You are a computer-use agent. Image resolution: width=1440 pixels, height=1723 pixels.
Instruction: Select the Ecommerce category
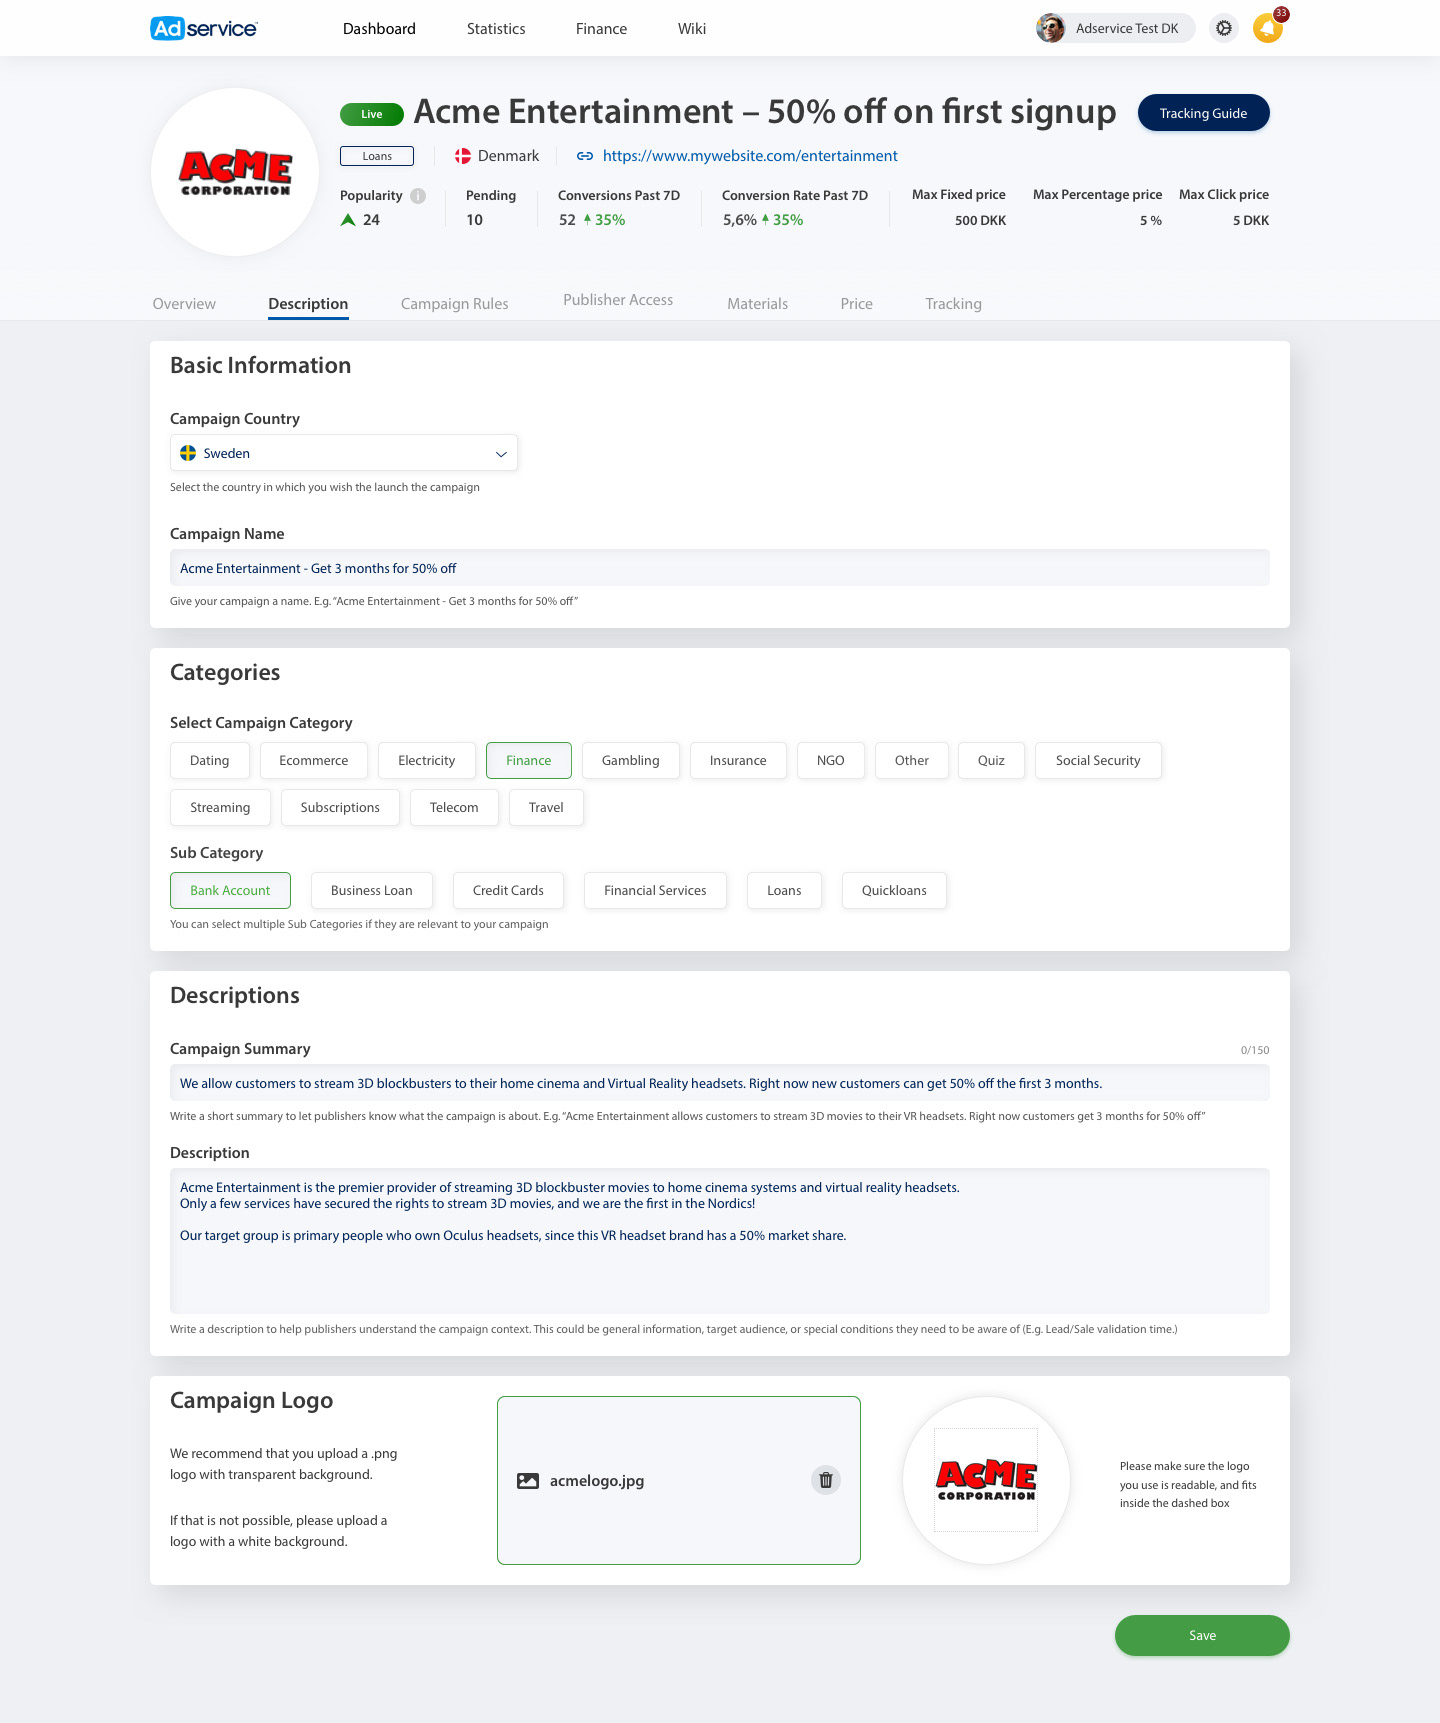pyautogui.click(x=314, y=761)
